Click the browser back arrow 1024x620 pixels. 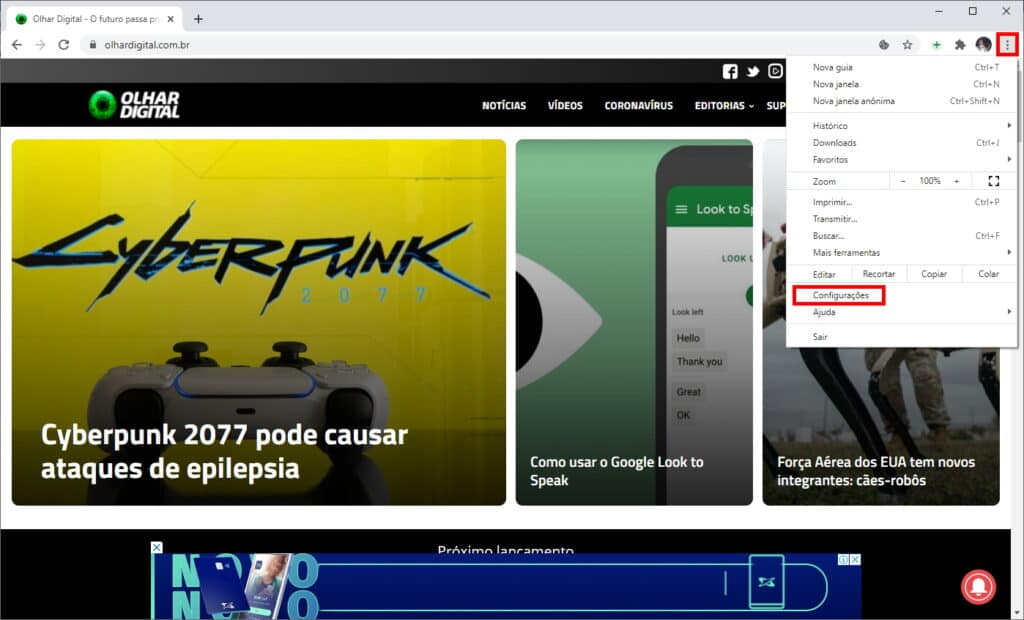17,44
